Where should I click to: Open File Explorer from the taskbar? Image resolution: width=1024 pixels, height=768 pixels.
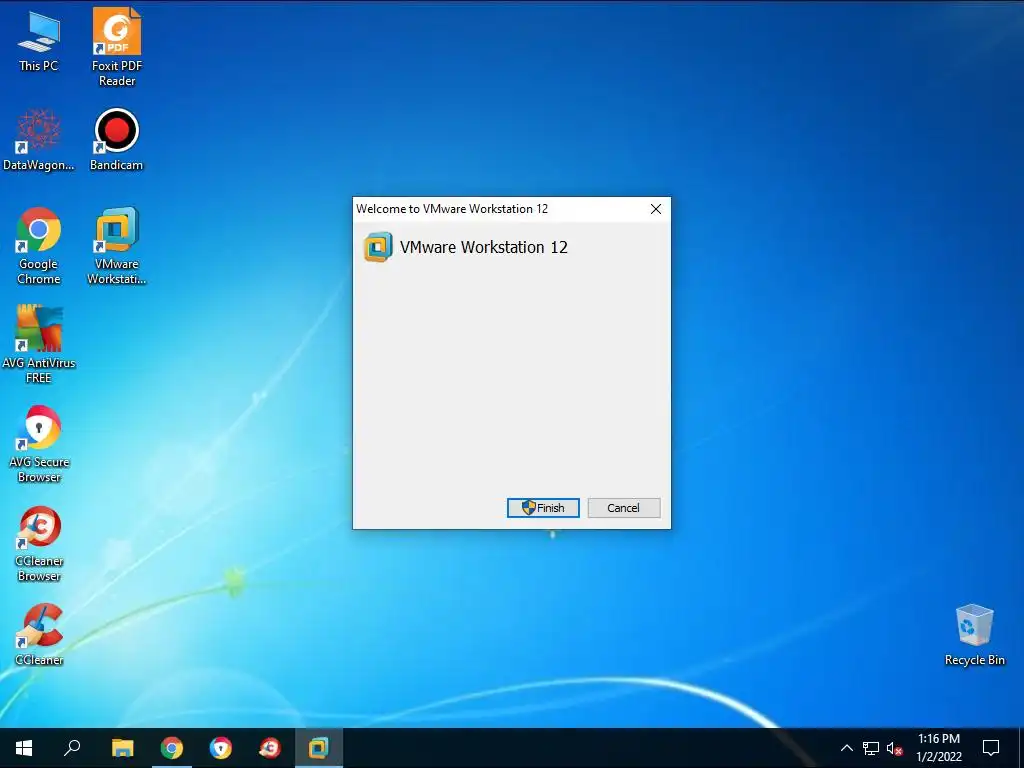click(122, 748)
